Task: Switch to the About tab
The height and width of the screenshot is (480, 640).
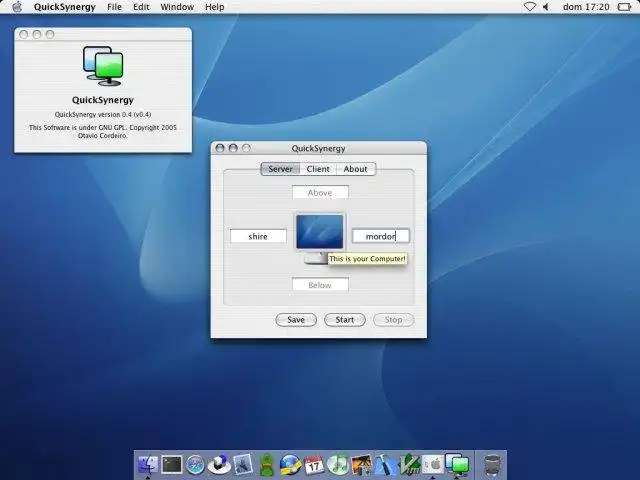Action: (x=355, y=169)
